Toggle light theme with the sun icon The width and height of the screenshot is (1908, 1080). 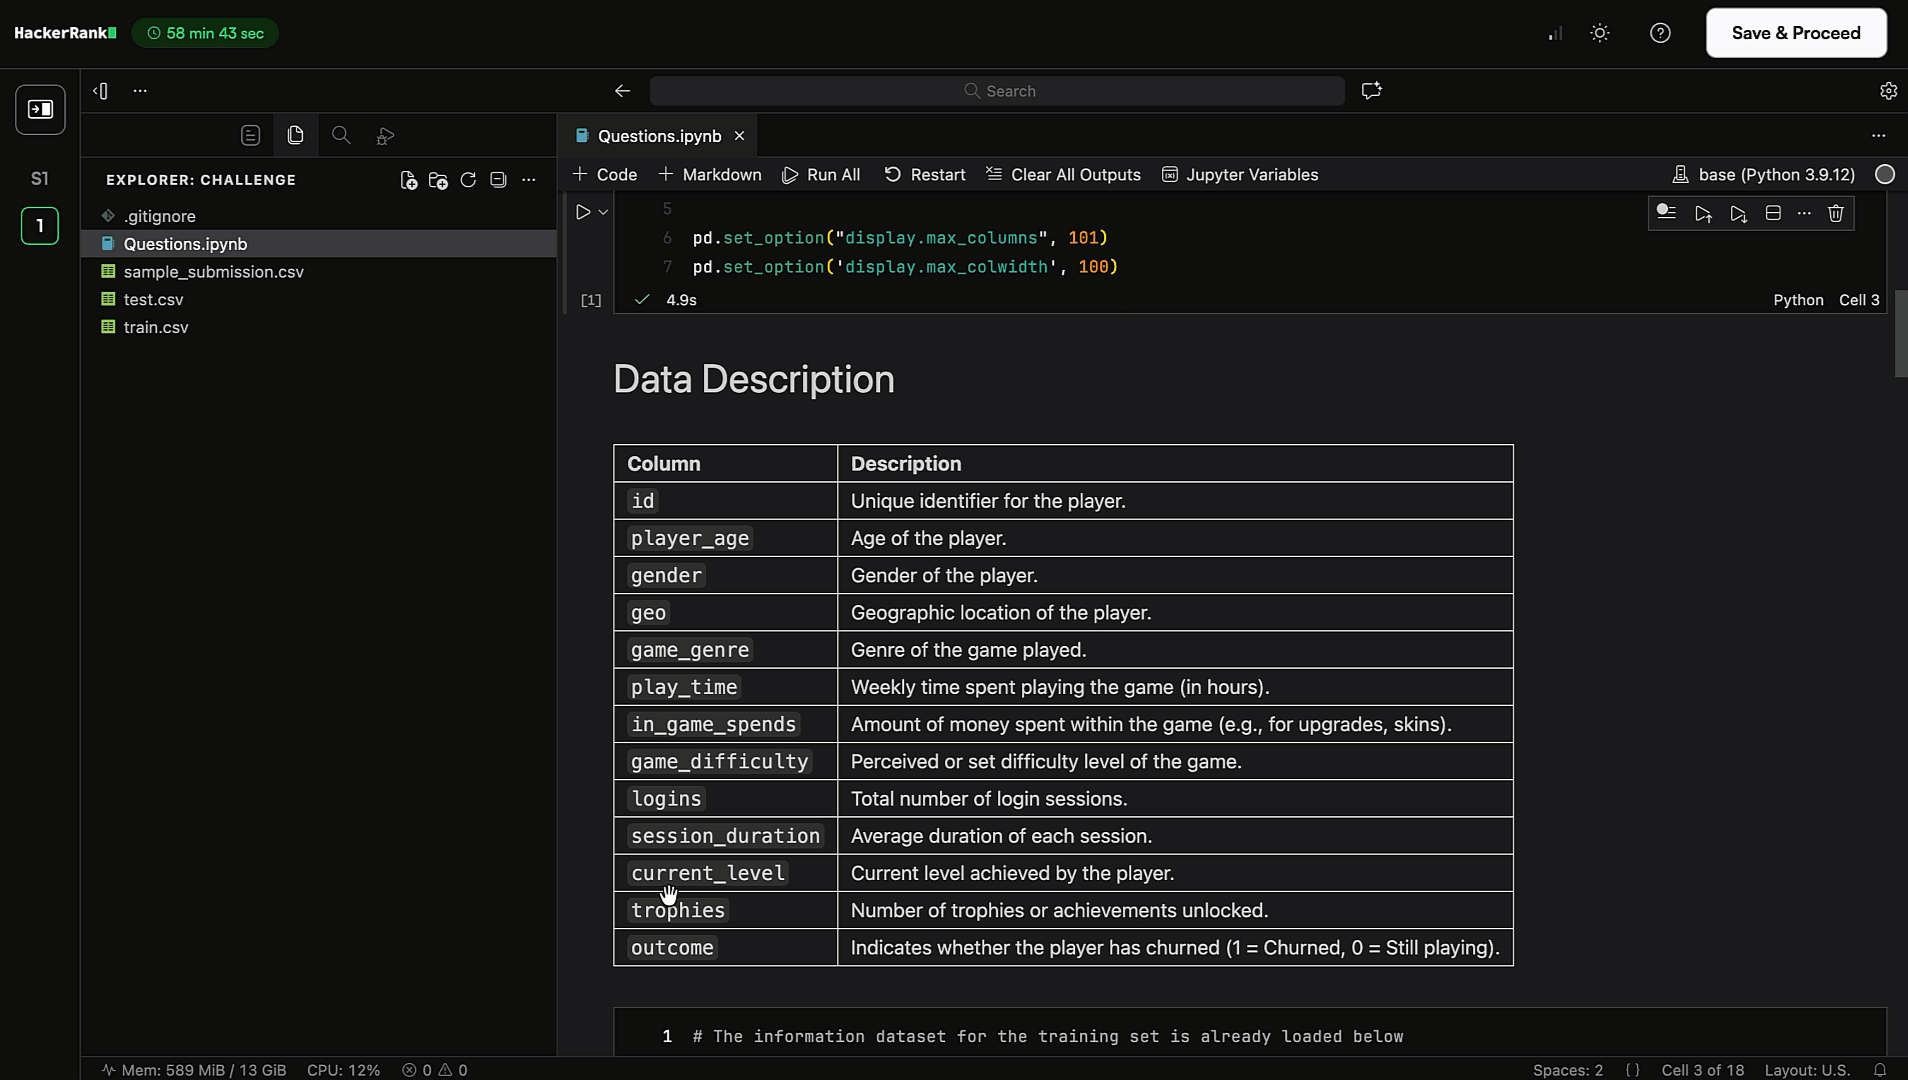click(1599, 33)
